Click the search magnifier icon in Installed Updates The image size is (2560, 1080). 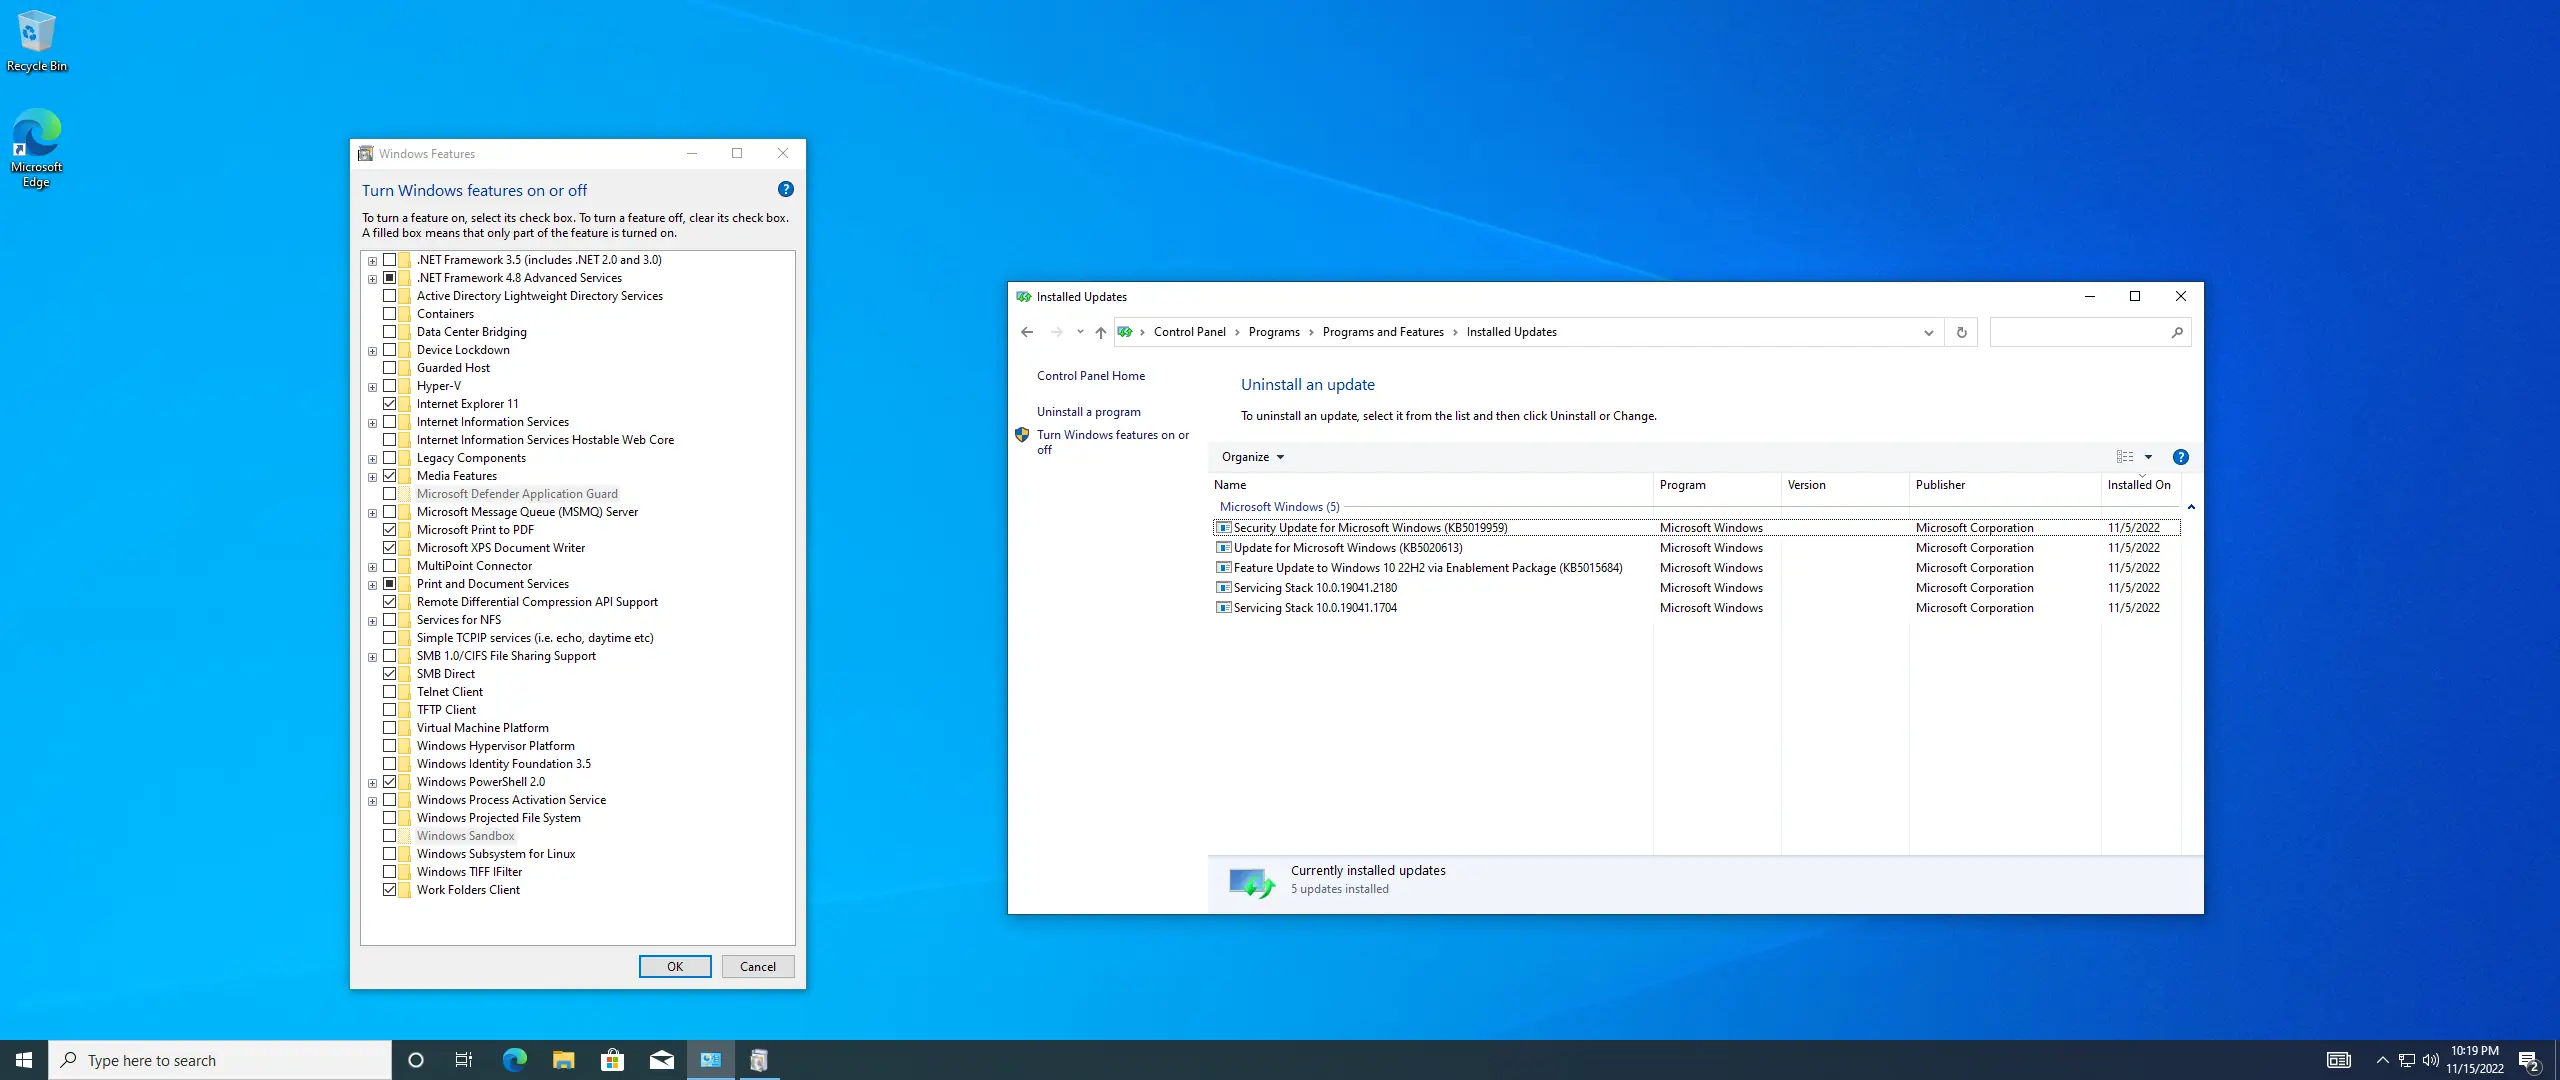[2177, 332]
